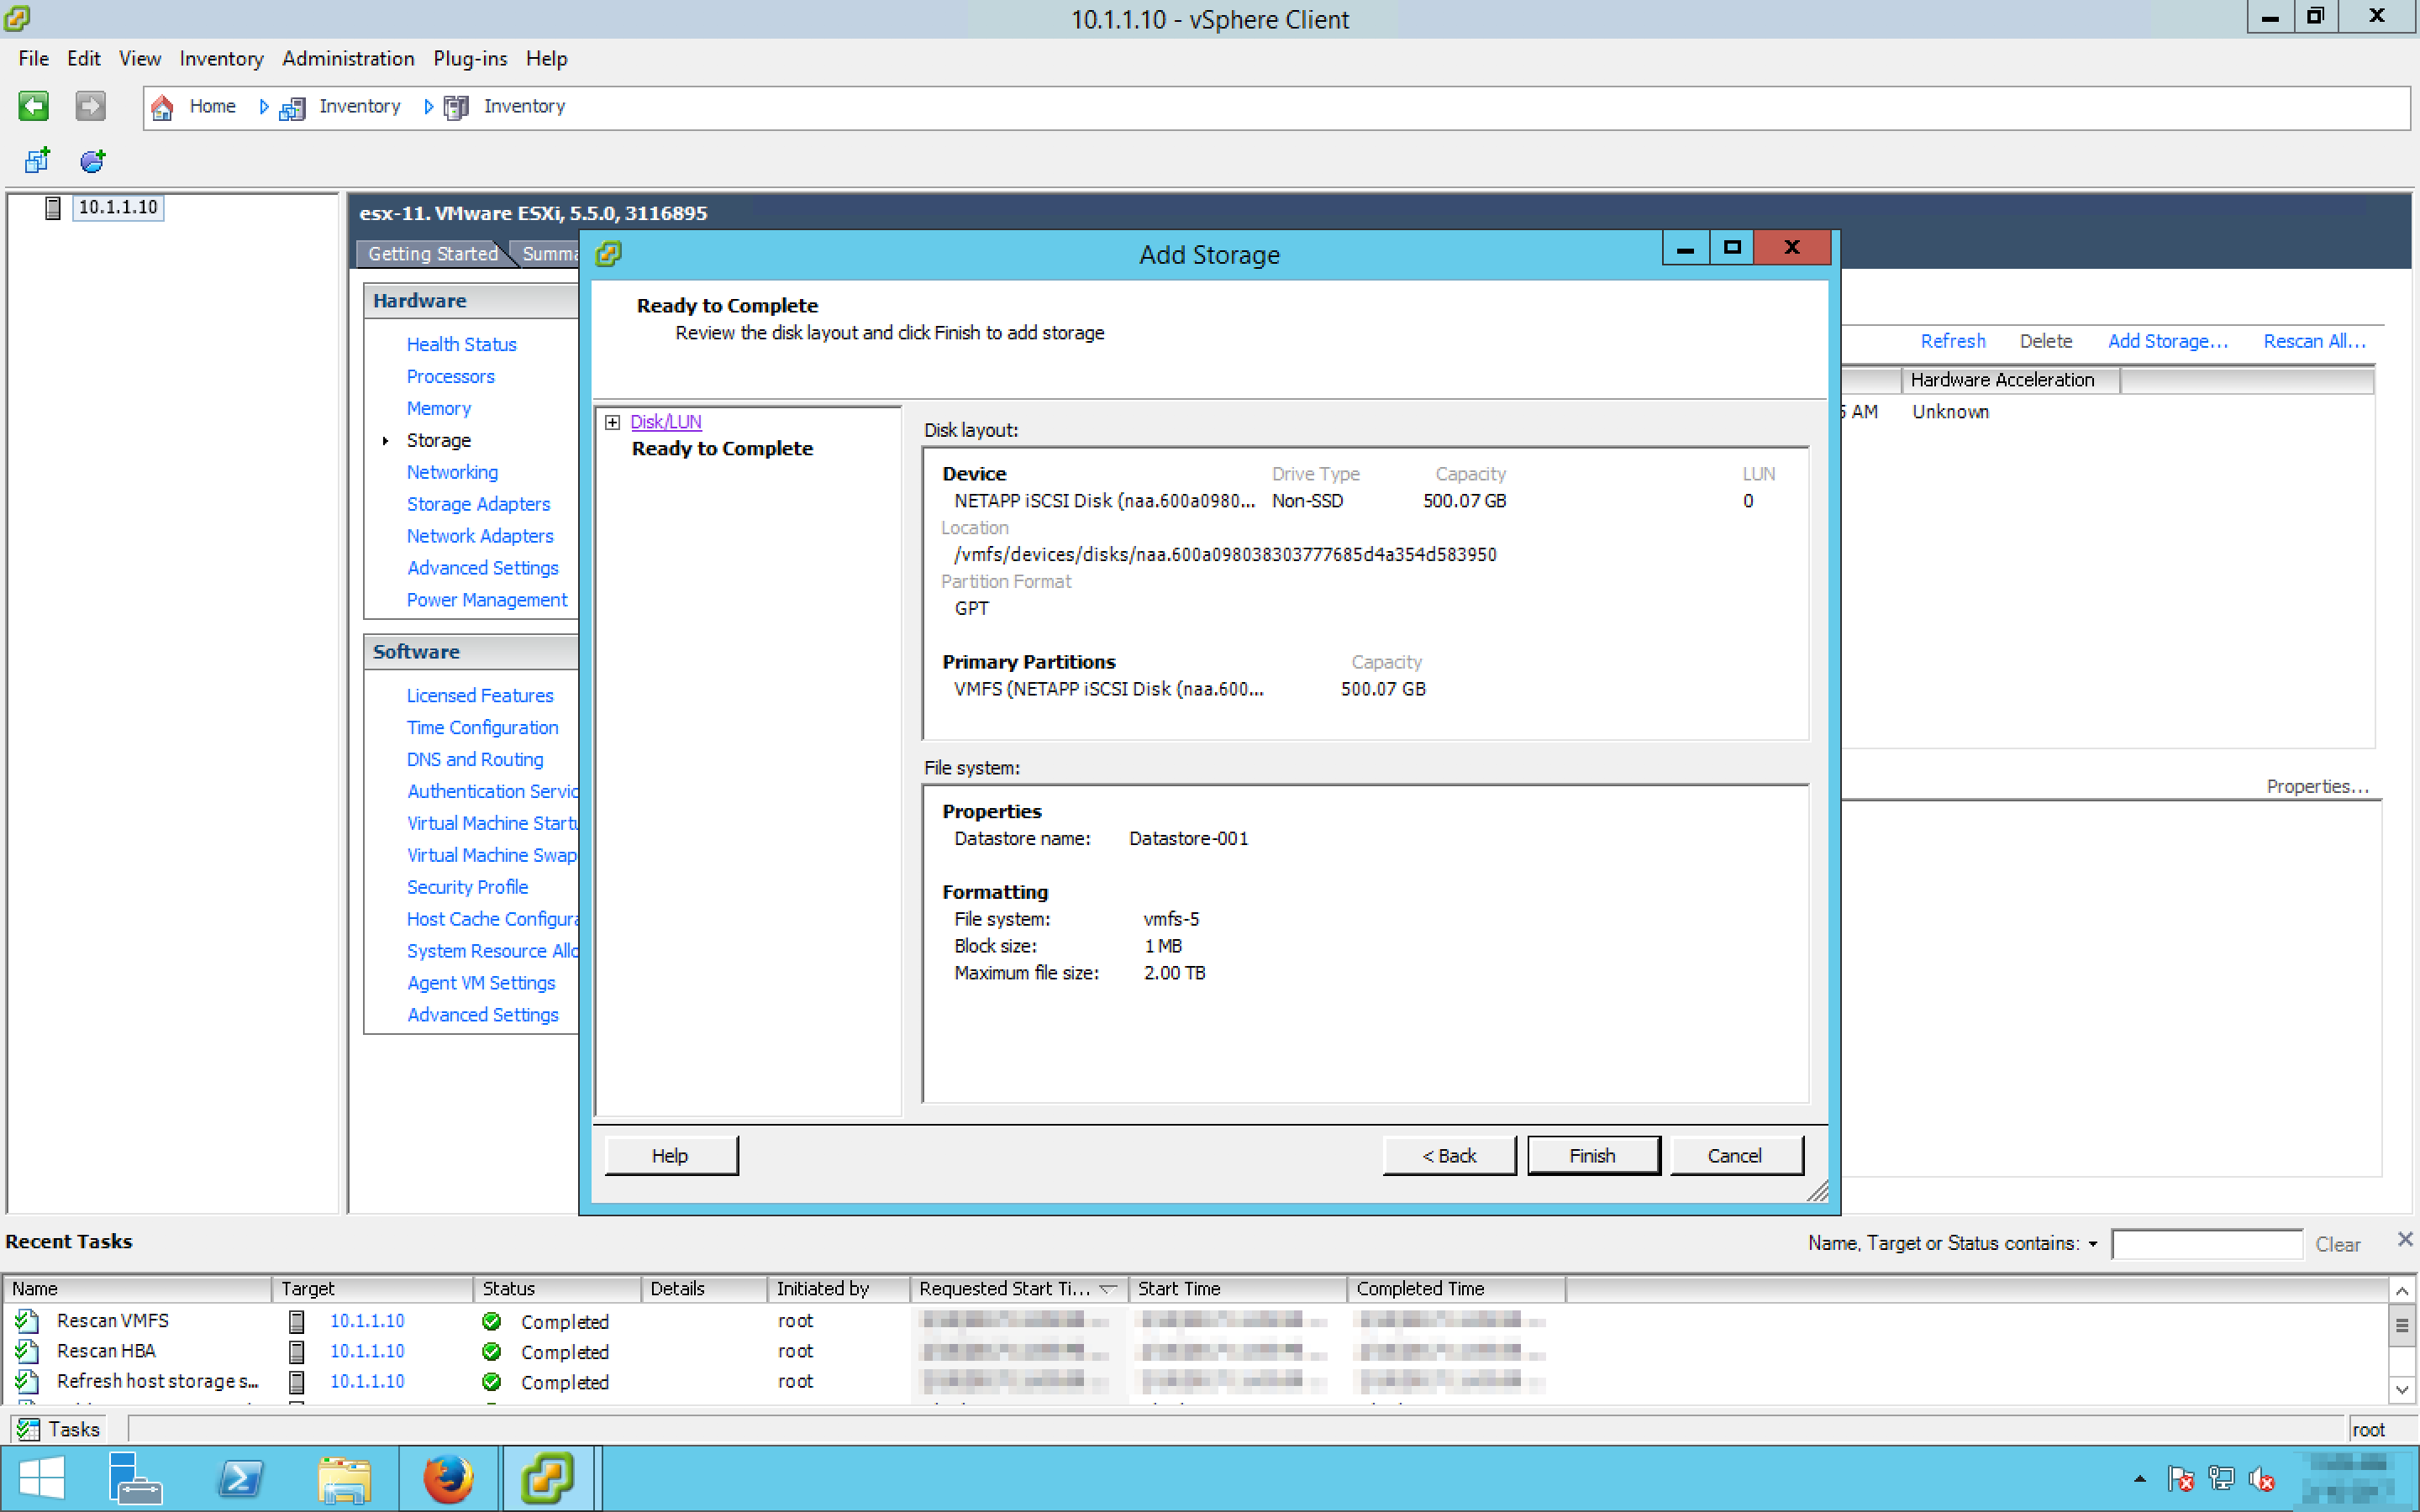2420x1512 pixels.
Task: Open PowerShell from the taskbar
Action: pyautogui.click(x=240, y=1478)
